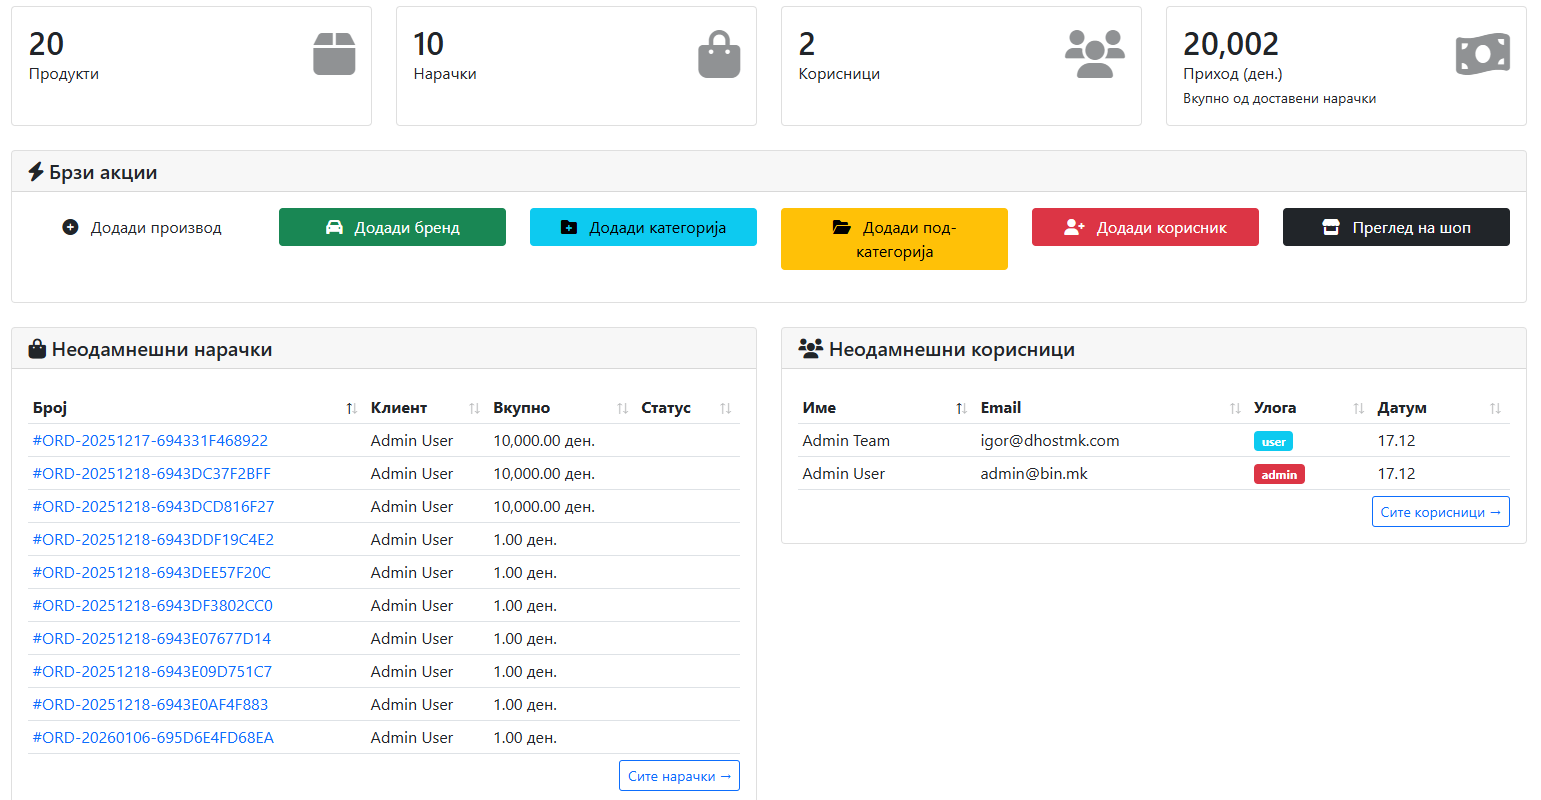Sort orders by Број column arrows
This screenshot has width=1541, height=800.
pyautogui.click(x=351, y=408)
